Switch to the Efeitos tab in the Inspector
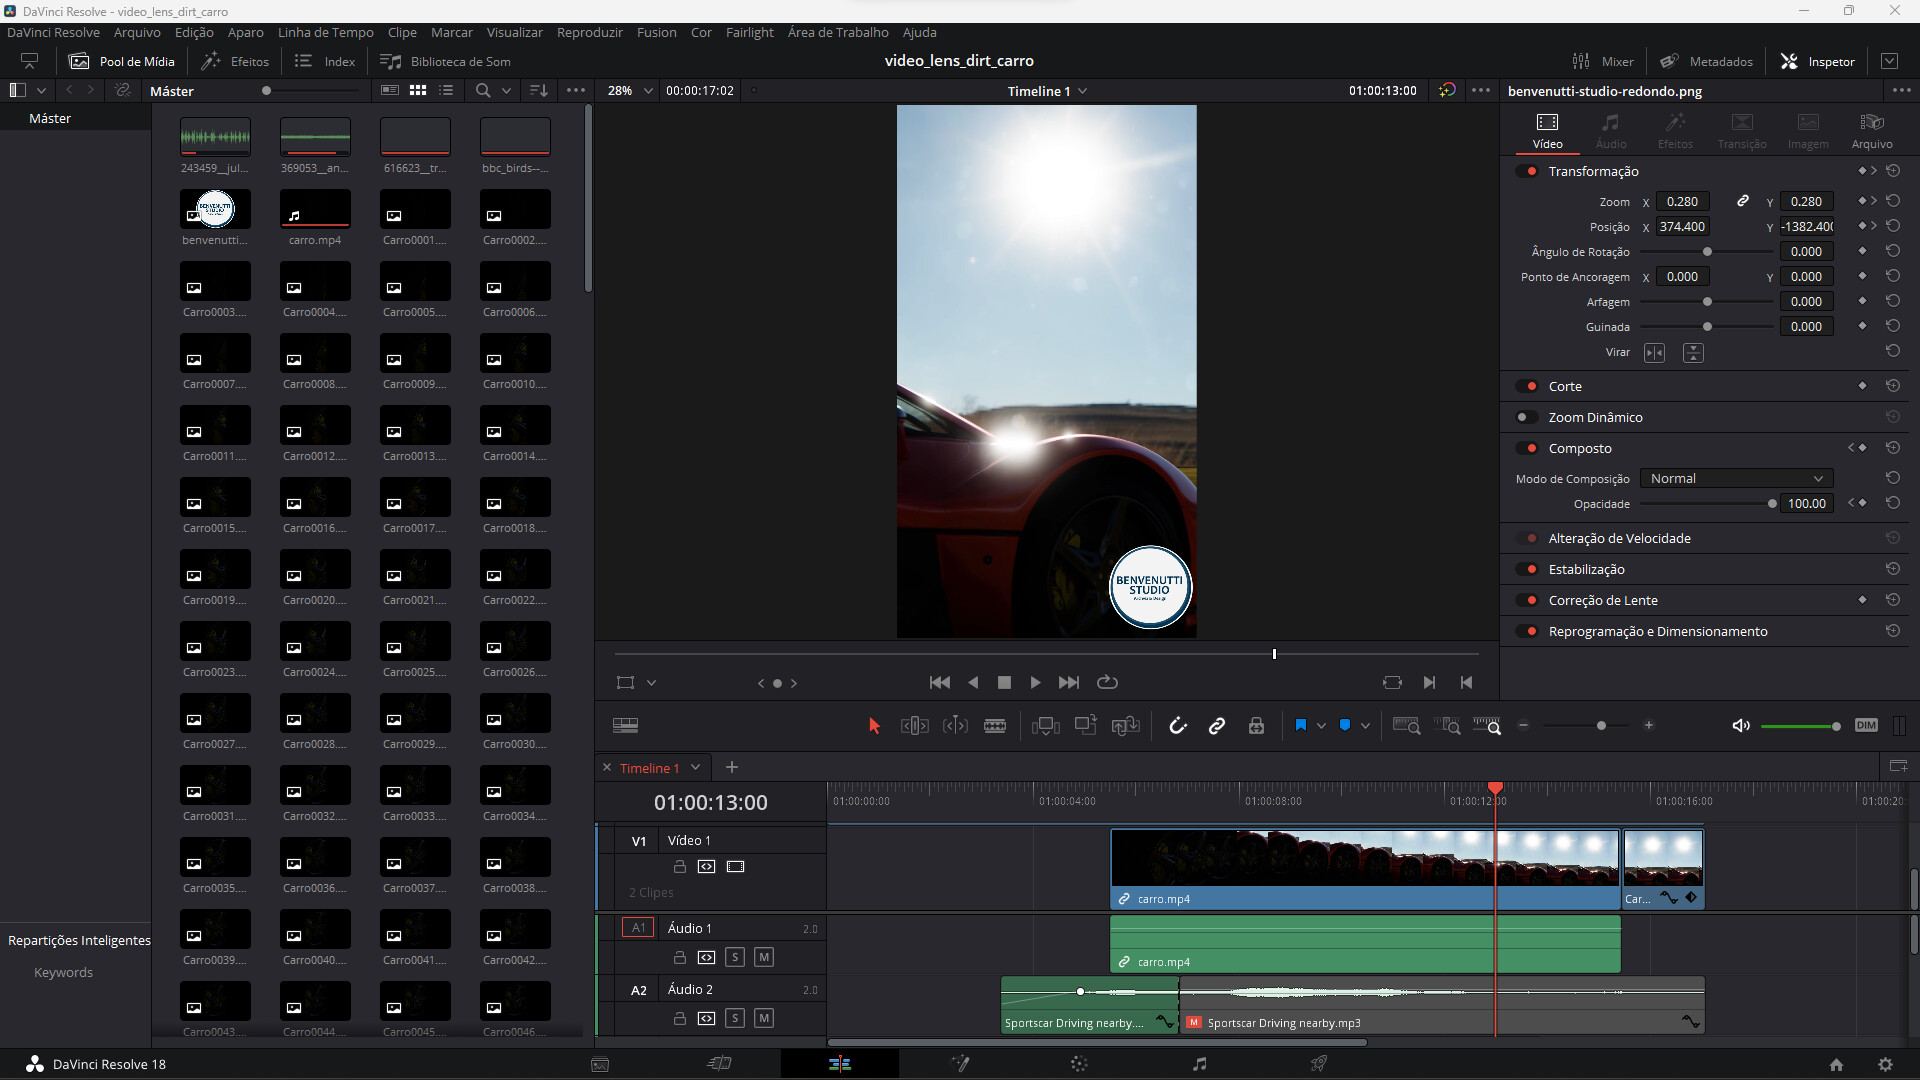The image size is (1920, 1080). 1675,131
